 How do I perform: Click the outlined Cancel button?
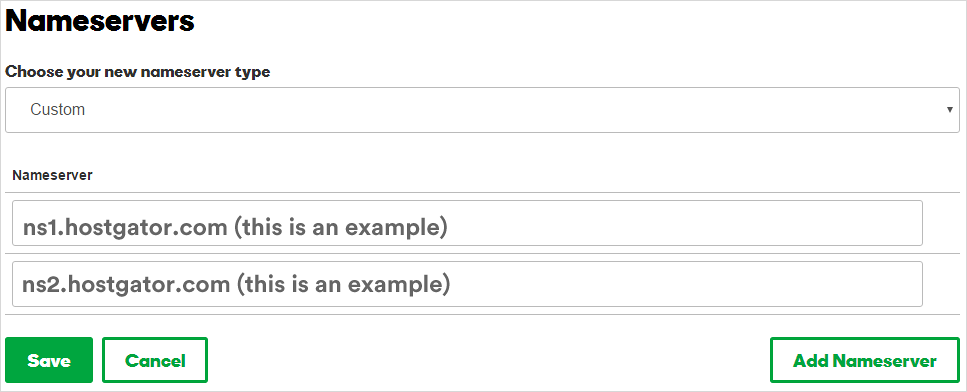(x=155, y=360)
